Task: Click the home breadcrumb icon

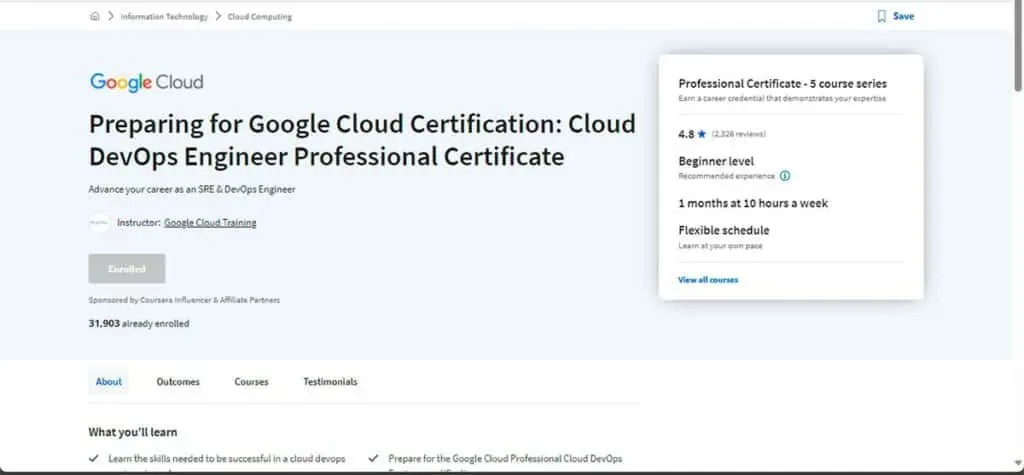Action: 95,16
